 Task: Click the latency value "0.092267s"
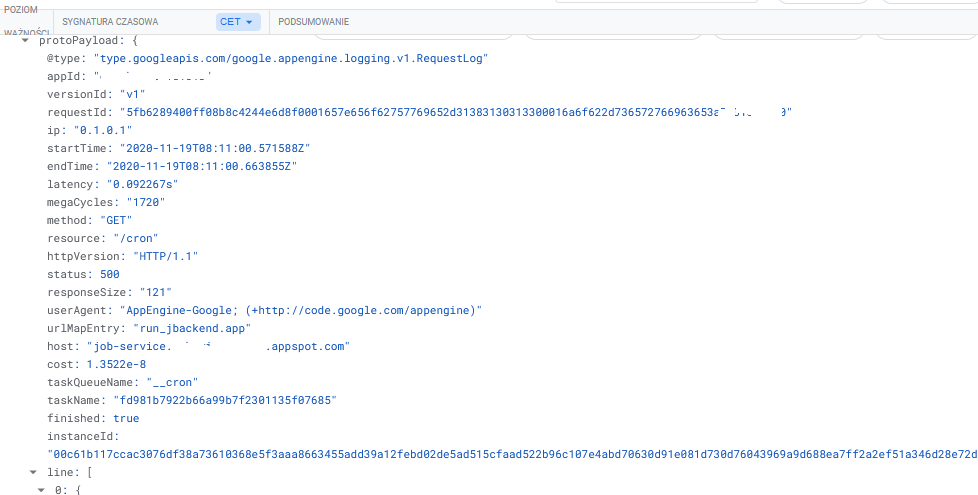(143, 185)
